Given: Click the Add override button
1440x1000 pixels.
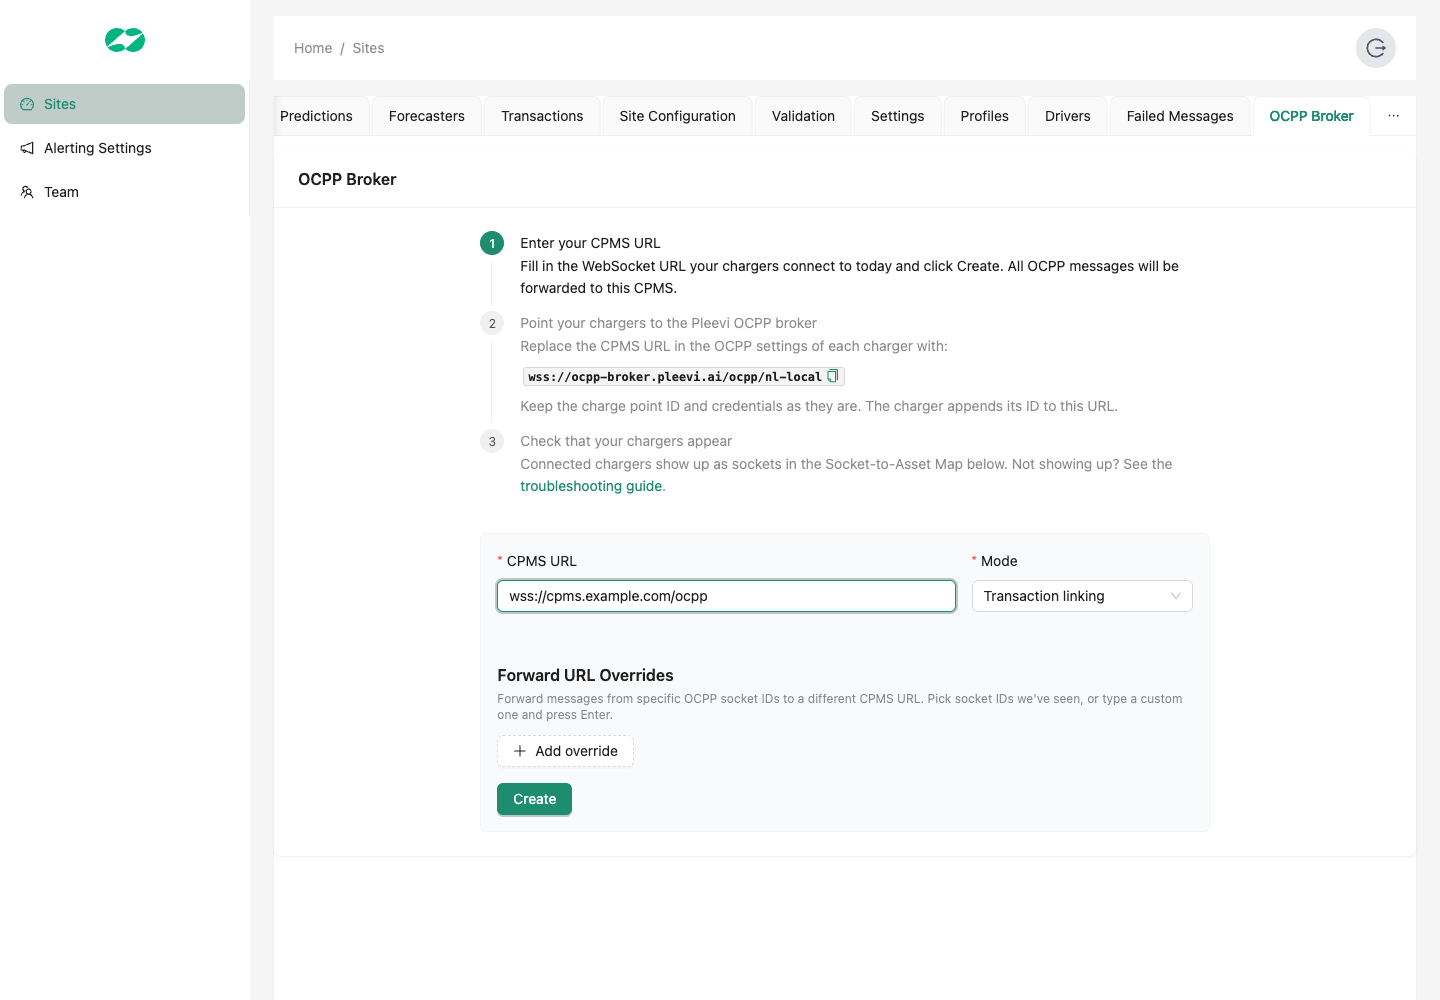Looking at the screenshot, I should click(565, 751).
